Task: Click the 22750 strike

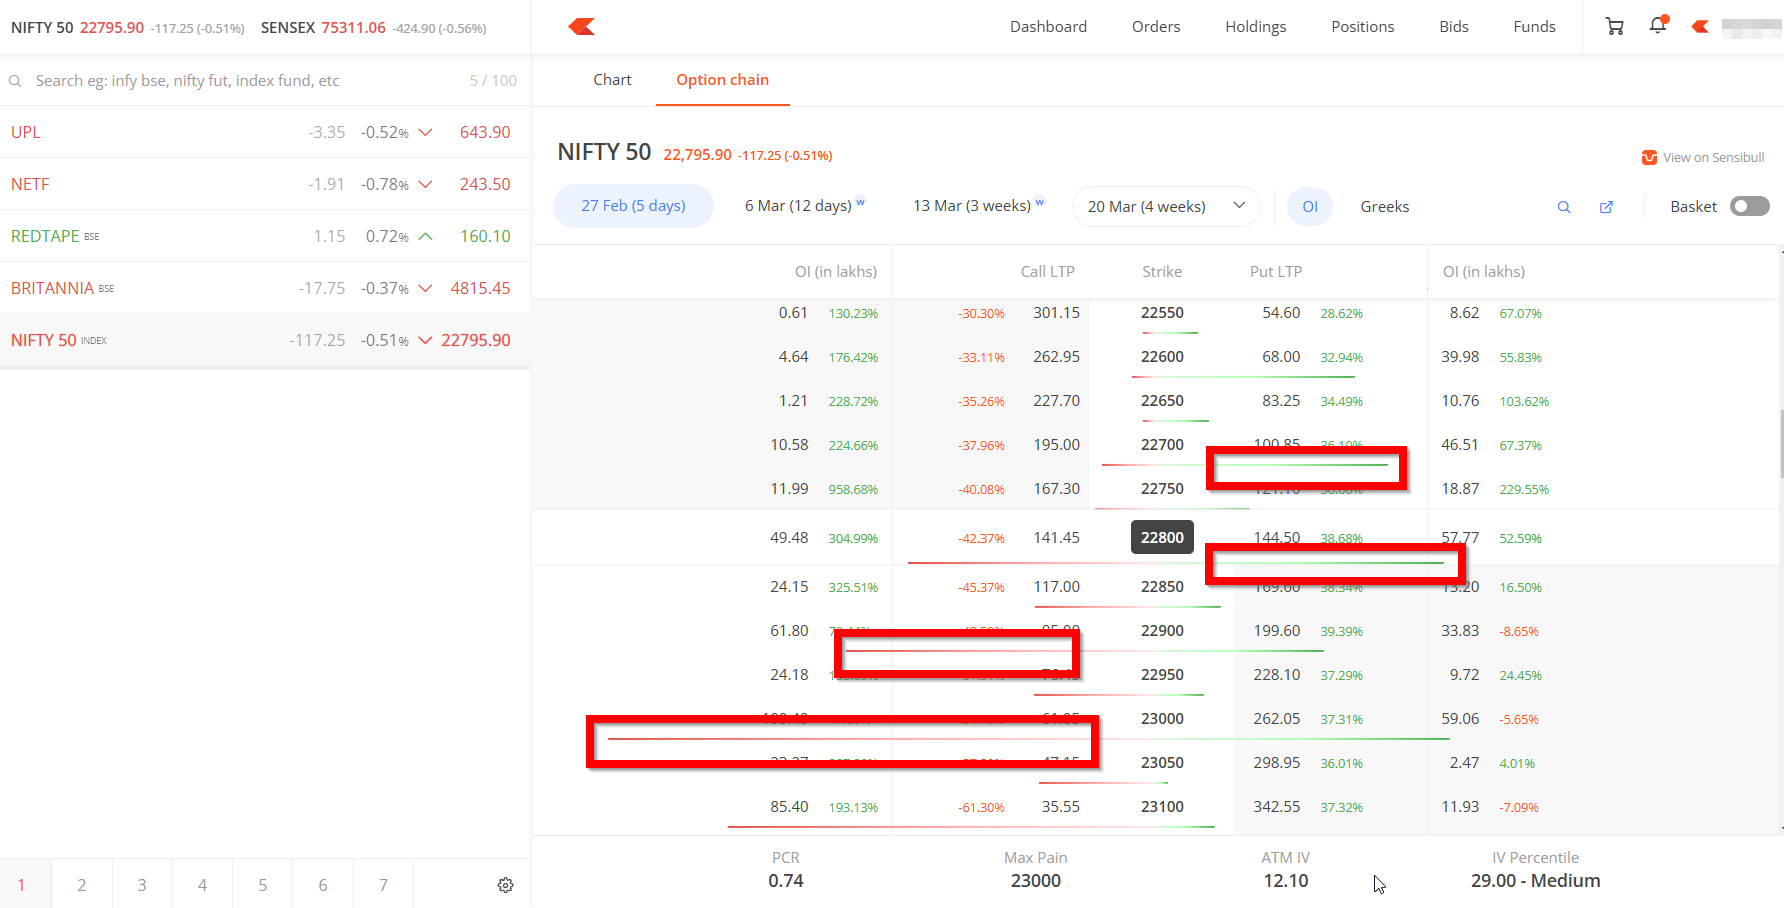Action: [x=1162, y=489]
